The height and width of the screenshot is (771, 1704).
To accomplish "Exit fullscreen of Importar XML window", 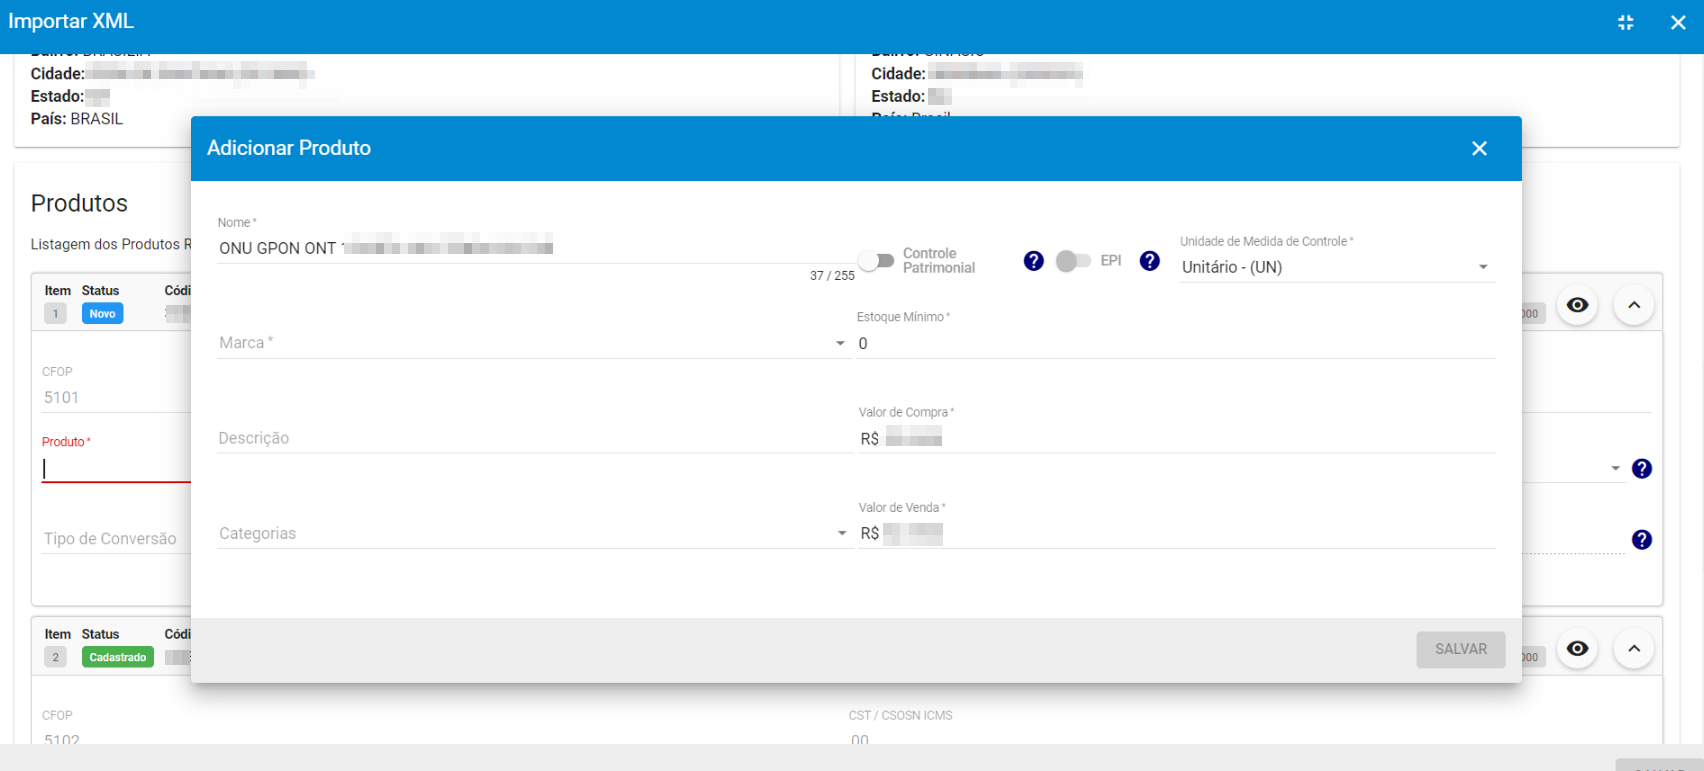I will pyautogui.click(x=1626, y=22).
